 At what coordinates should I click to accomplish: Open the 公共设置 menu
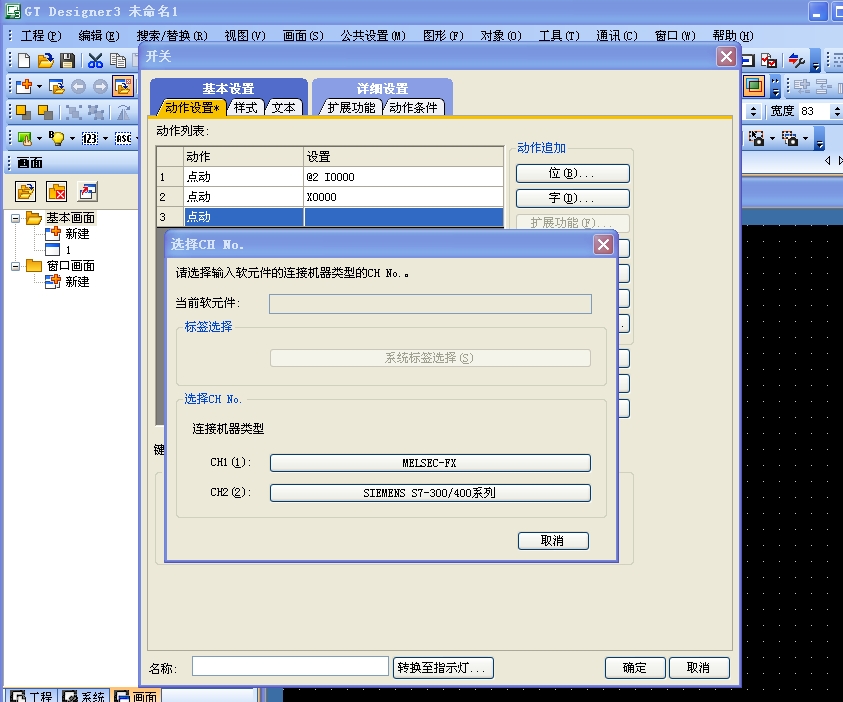[372, 36]
